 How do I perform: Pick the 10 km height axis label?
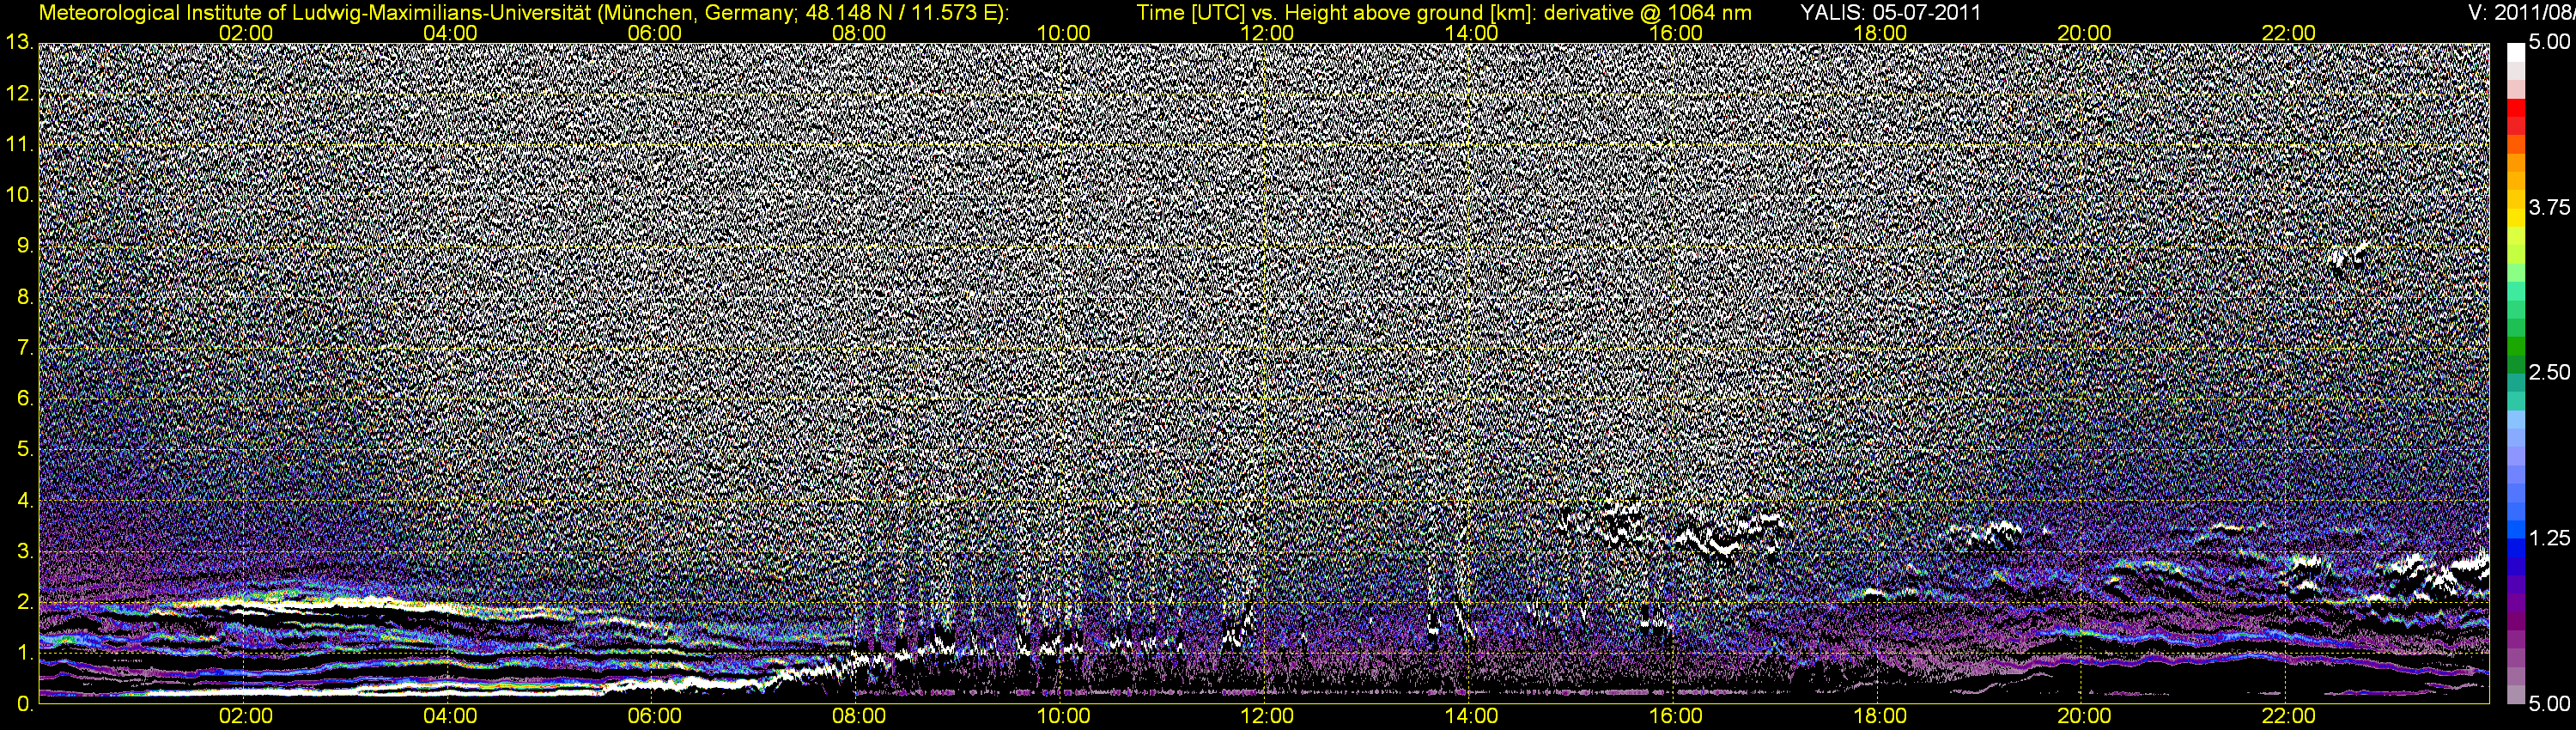[19, 195]
